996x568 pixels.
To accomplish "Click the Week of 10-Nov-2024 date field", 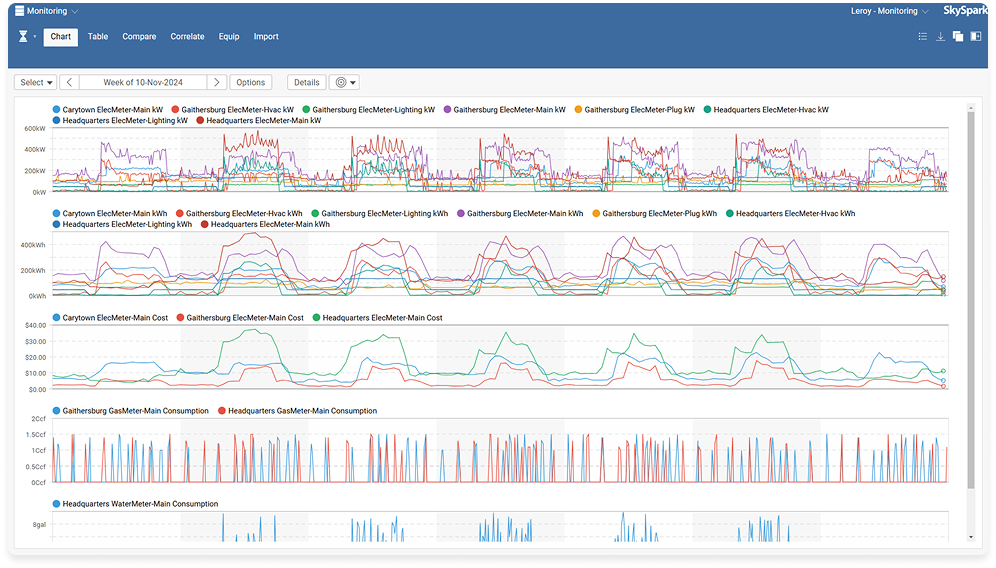I will [143, 82].
